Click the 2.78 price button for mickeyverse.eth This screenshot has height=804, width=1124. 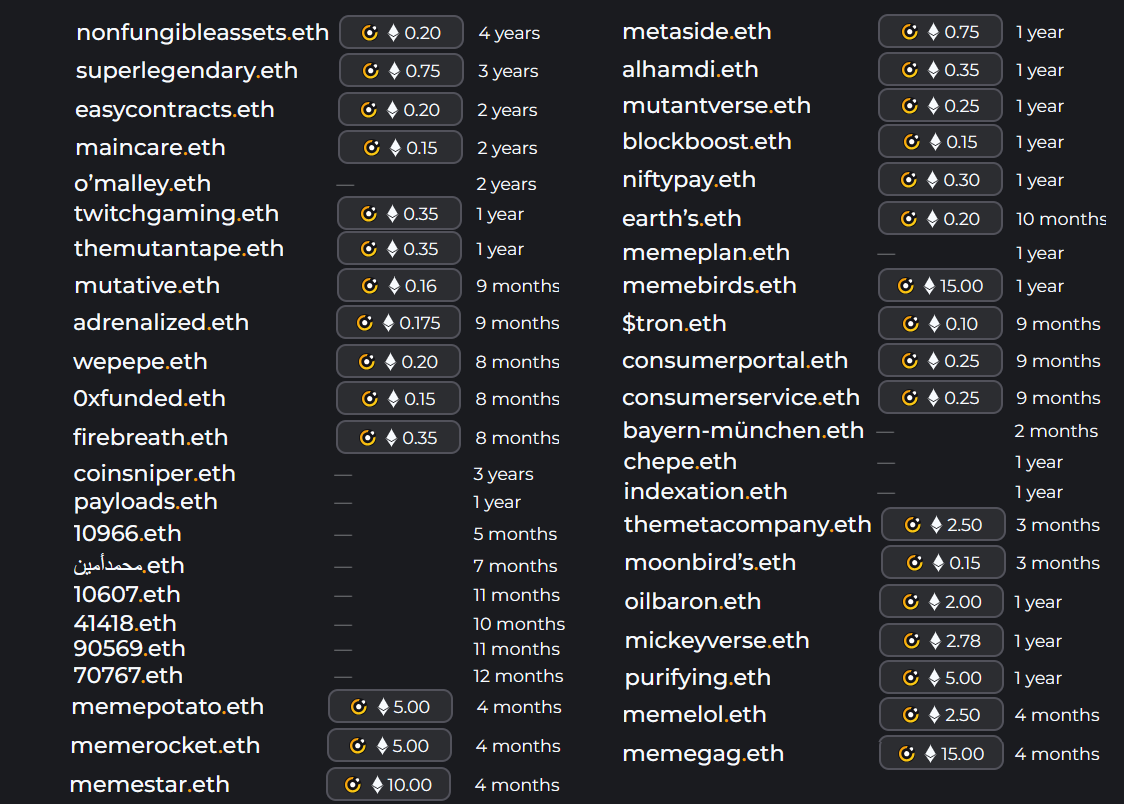(x=942, y=641)
